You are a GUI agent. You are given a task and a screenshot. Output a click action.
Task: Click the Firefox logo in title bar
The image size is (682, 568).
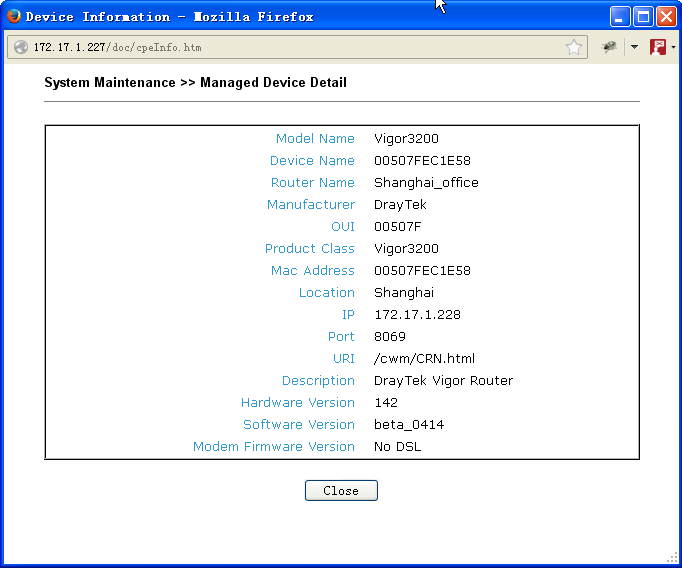pyautogui.click(x=14, y=16)
